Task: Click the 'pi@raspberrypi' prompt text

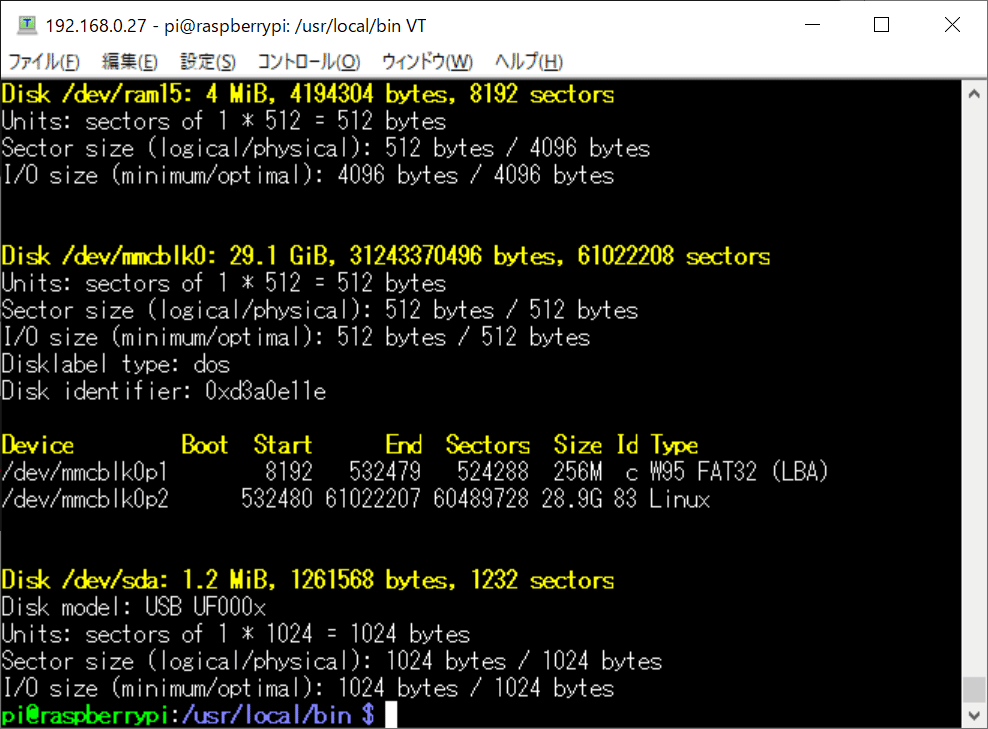Action: [x=85, y=716]
